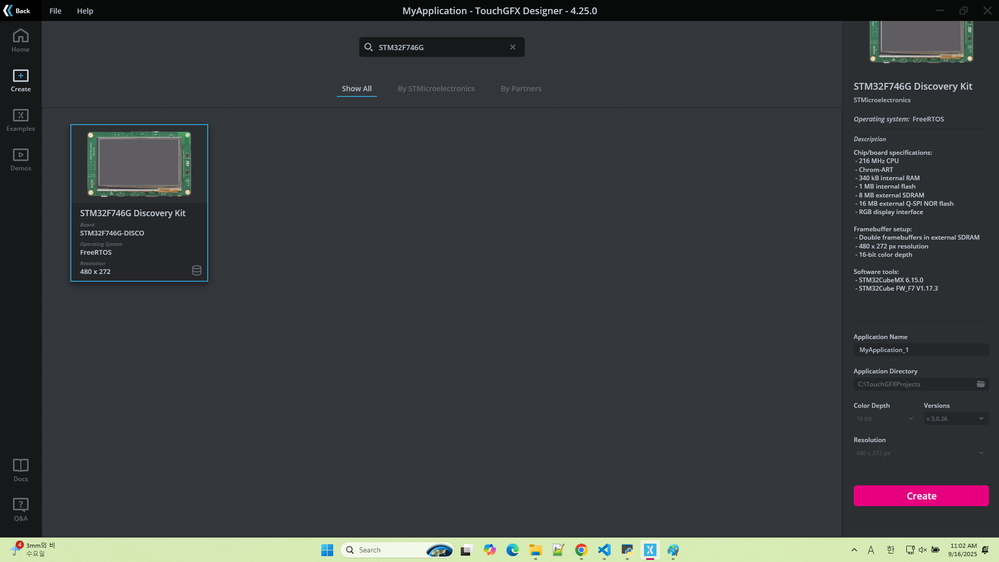The height and width of the screenshot is (562, 999).
Task: Open the Resolution dropdown
Action: coord(921,453)
